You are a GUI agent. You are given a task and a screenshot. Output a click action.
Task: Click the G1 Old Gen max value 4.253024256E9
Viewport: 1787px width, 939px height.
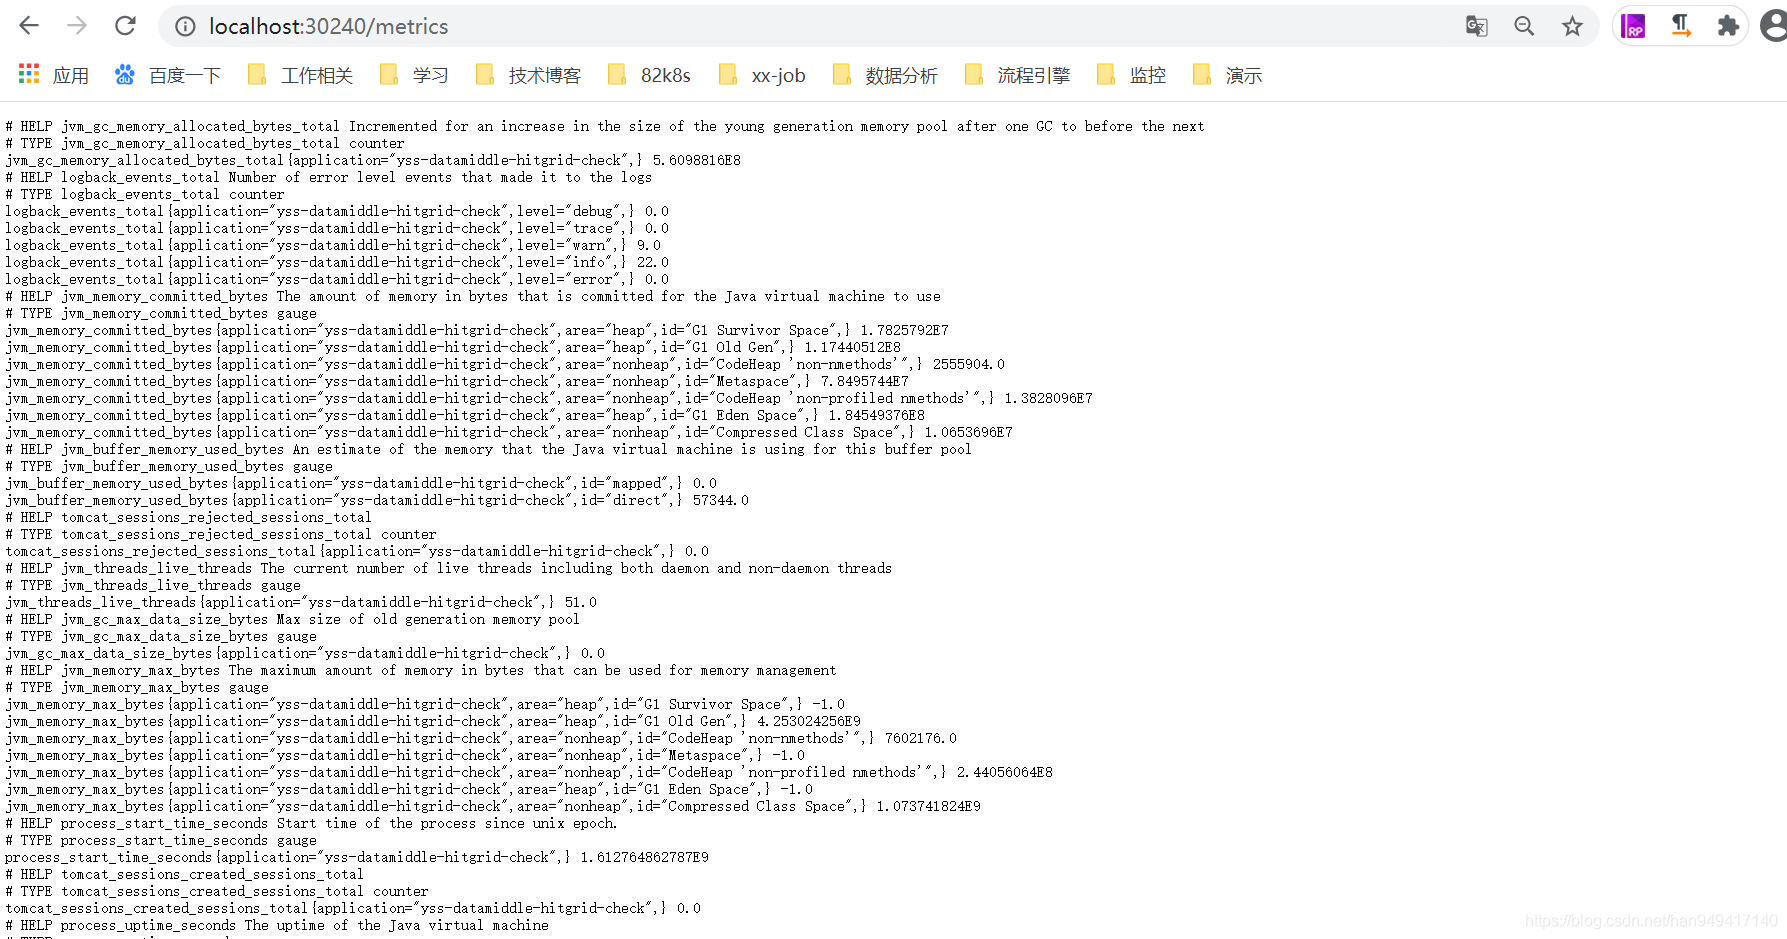point(808,721)
